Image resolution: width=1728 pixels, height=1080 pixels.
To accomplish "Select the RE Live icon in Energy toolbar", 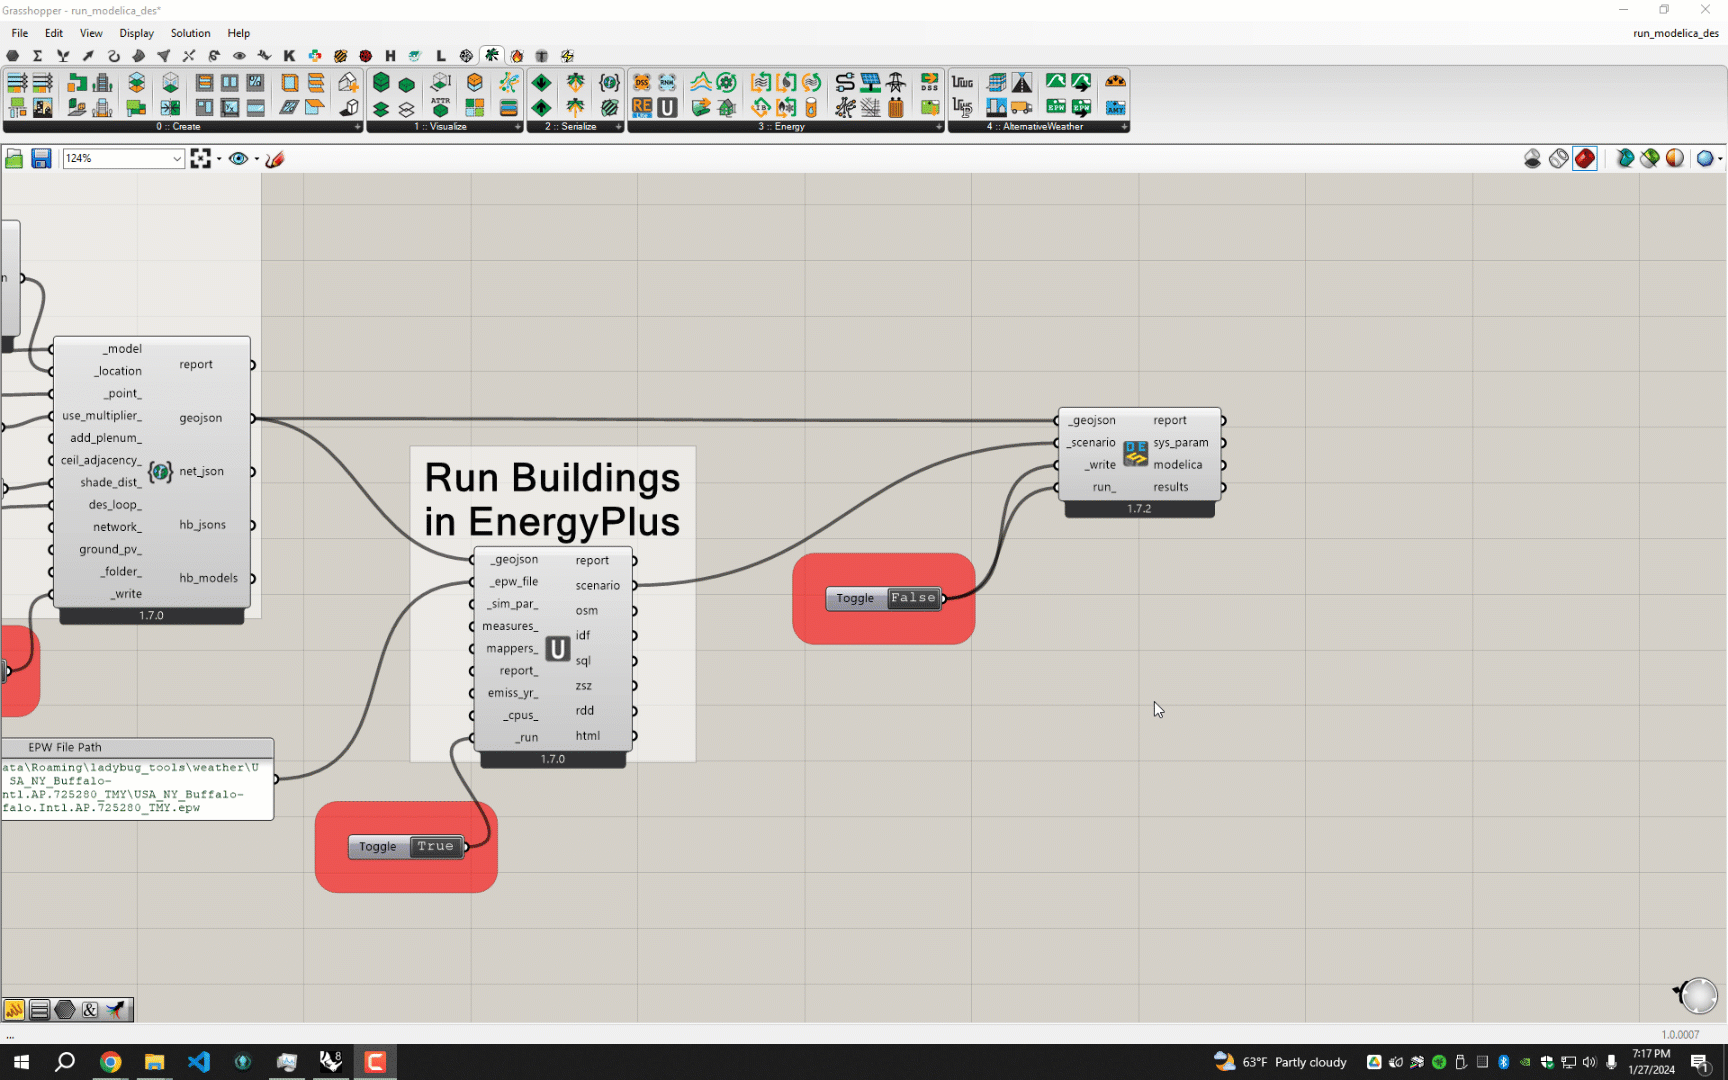I will (x=642, y=108).
